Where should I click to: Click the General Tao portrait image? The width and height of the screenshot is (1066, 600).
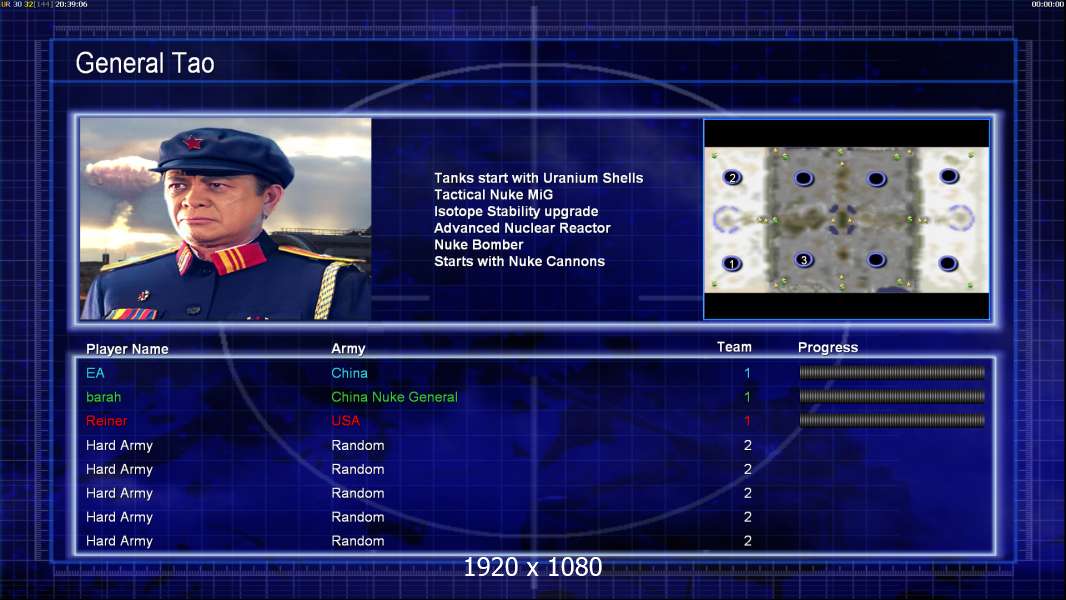pyautogui.click(x=225, y=219)
